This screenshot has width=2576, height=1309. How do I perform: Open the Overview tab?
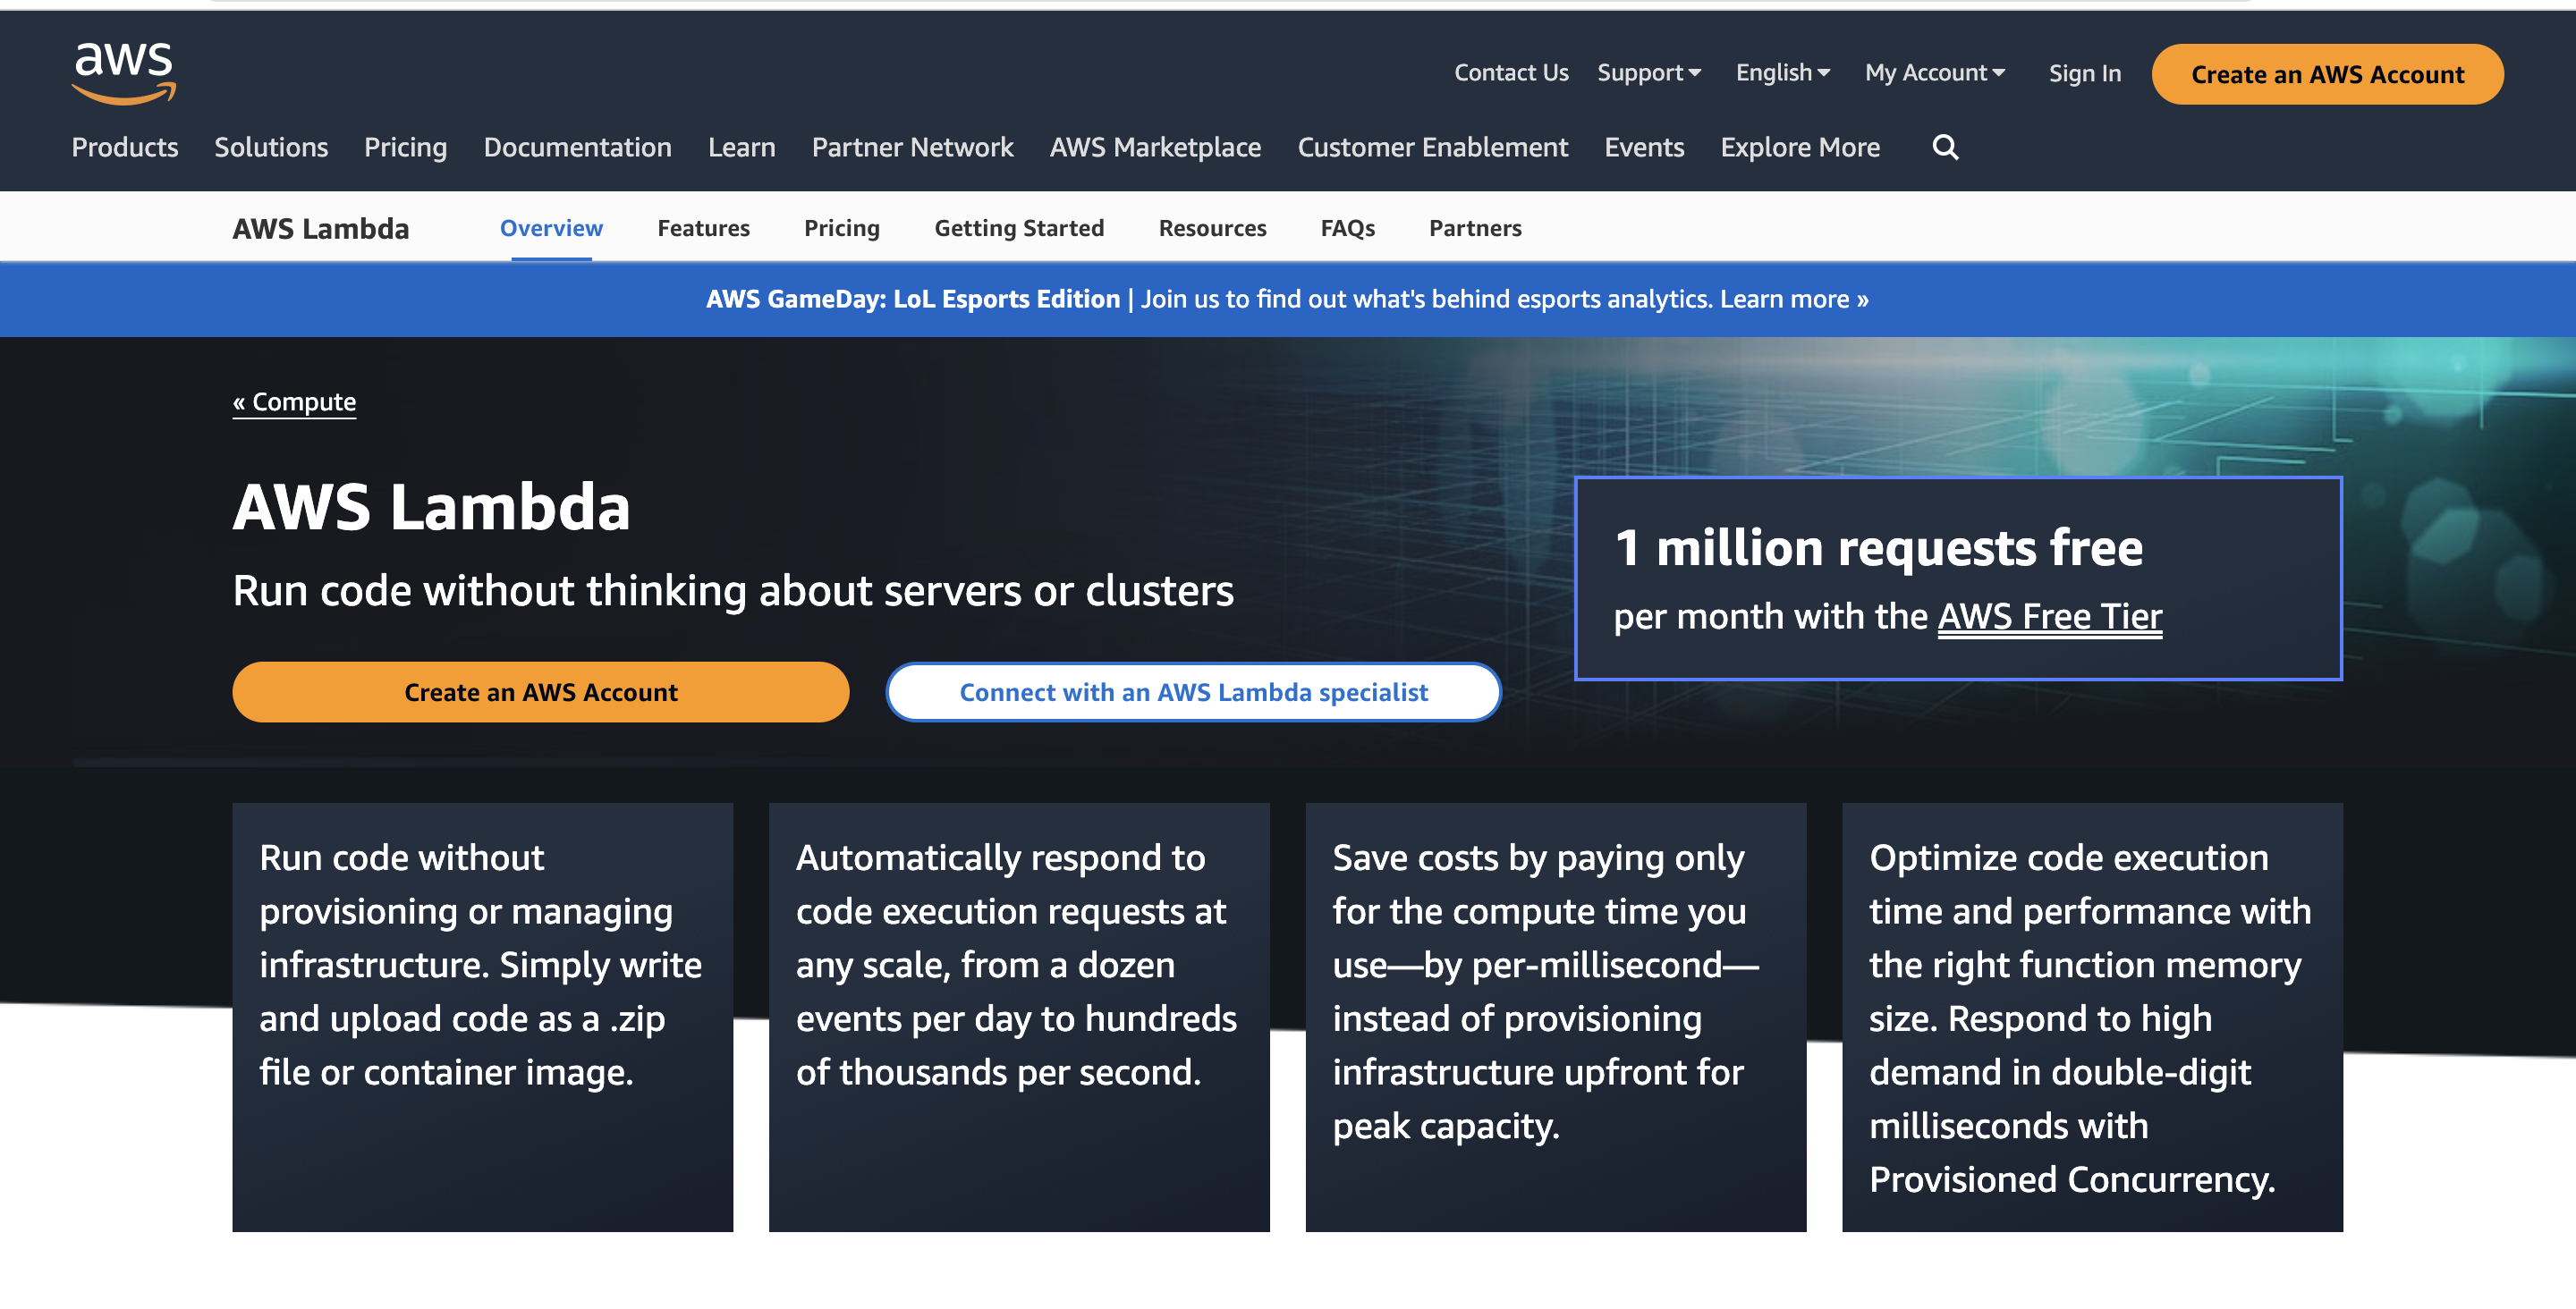[551, 225]
